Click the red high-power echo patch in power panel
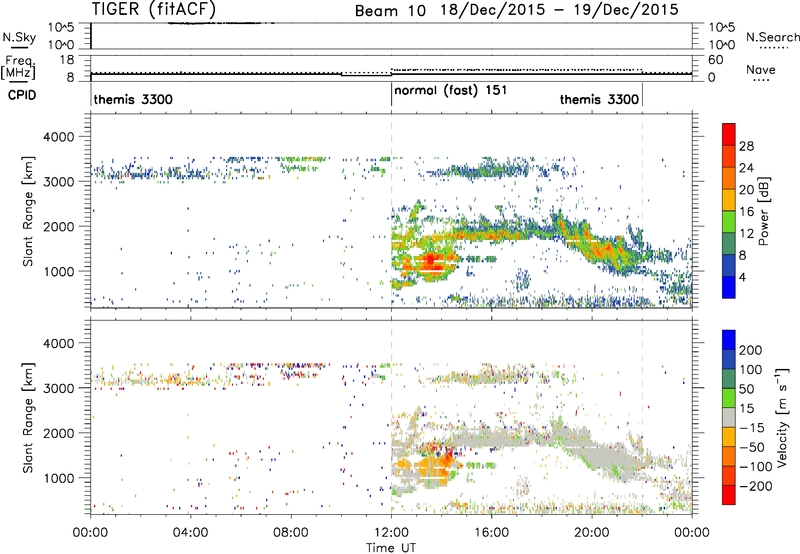This screenshot has height=554, width=800. [x=430, y=260]
